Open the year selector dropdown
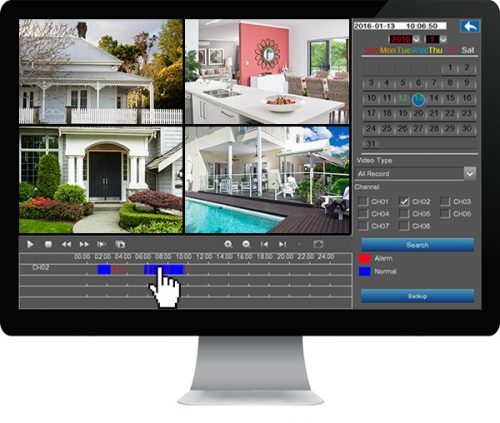Image resolution: width=500 pixels, height=423 pixels. click(416, 39)
